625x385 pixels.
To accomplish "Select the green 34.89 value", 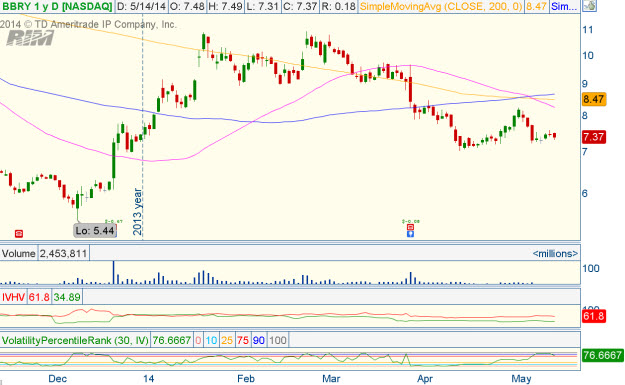I will (67, 297).
